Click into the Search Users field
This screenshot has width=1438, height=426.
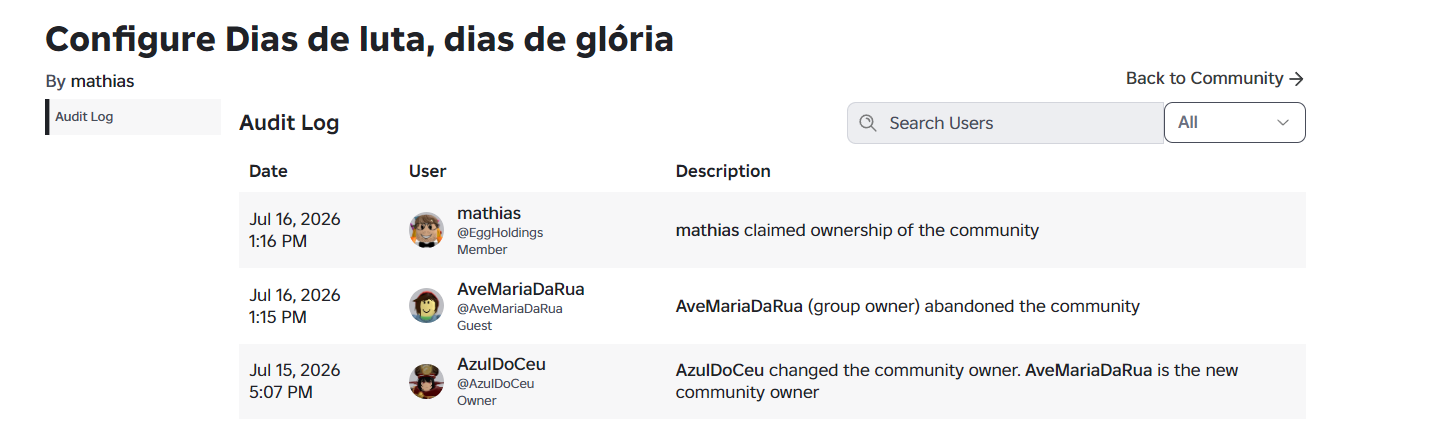click(1006, 123)
